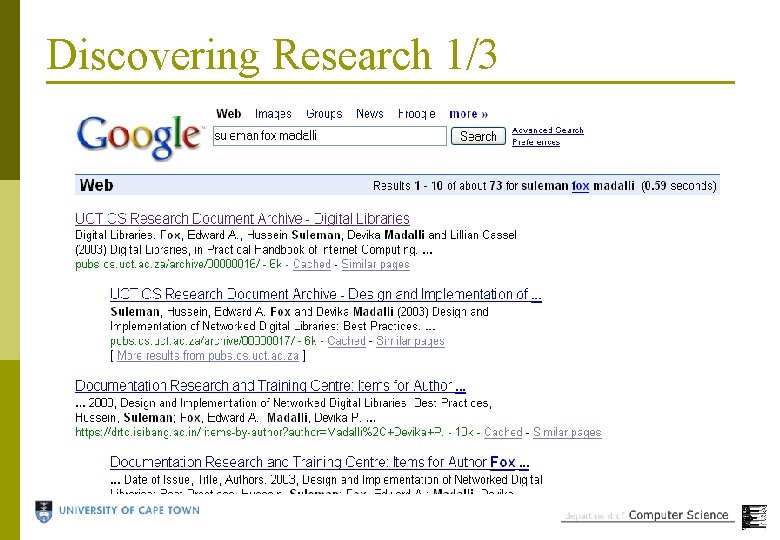Click the green drtc.isibang.ac.in items-by-author URL
The image size is (780, 540).
(259, 432)
